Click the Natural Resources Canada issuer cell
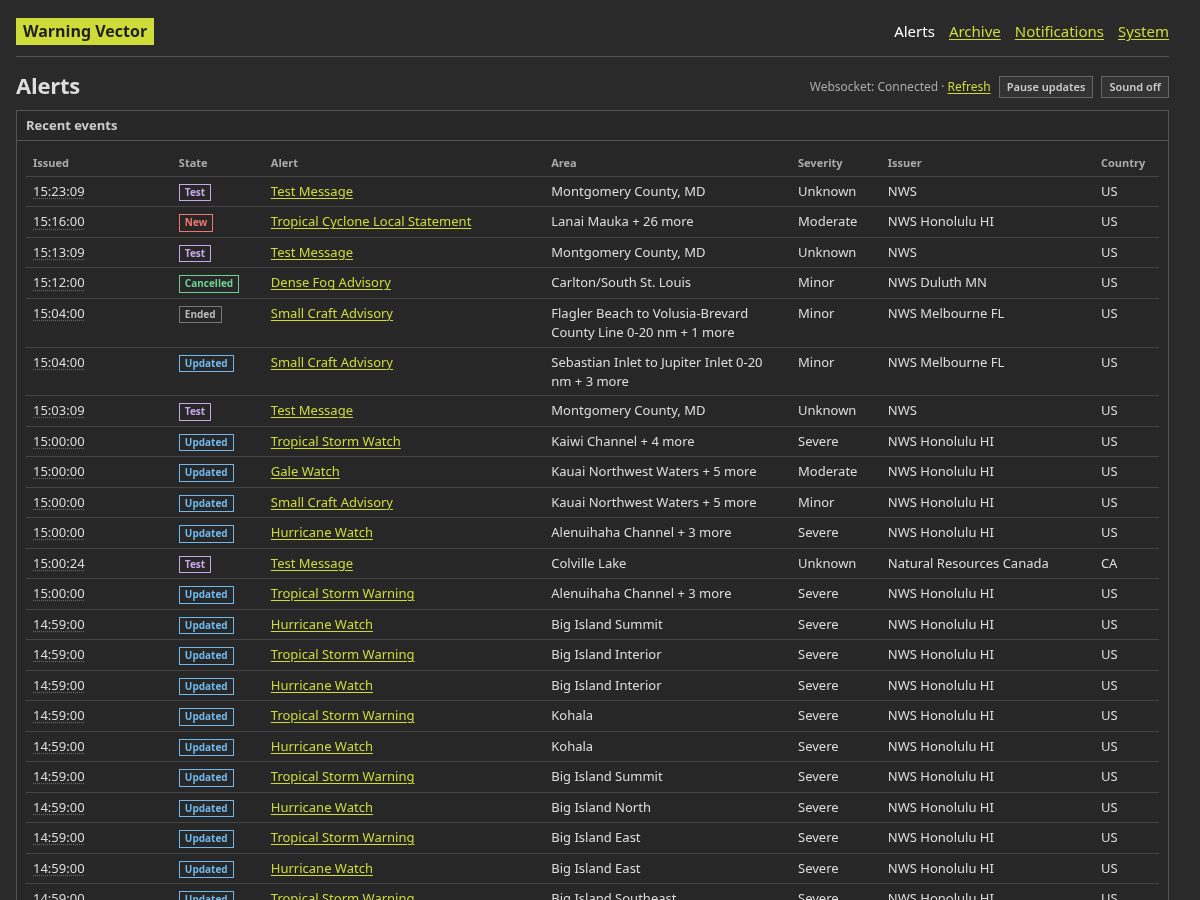This screenshot has width=1200, height=900. [x=968, y=564]
